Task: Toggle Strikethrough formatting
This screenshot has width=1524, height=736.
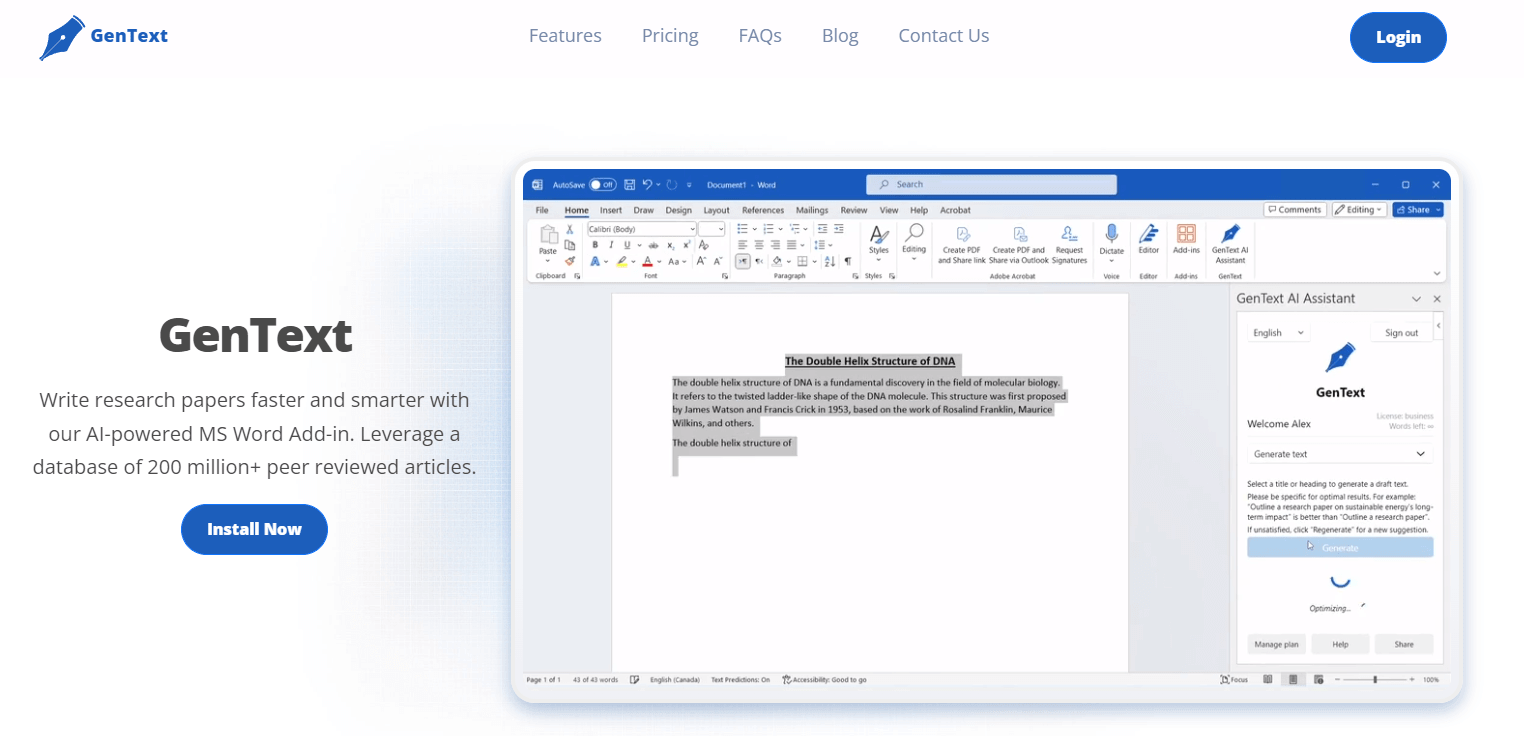Action: point(653,245)
